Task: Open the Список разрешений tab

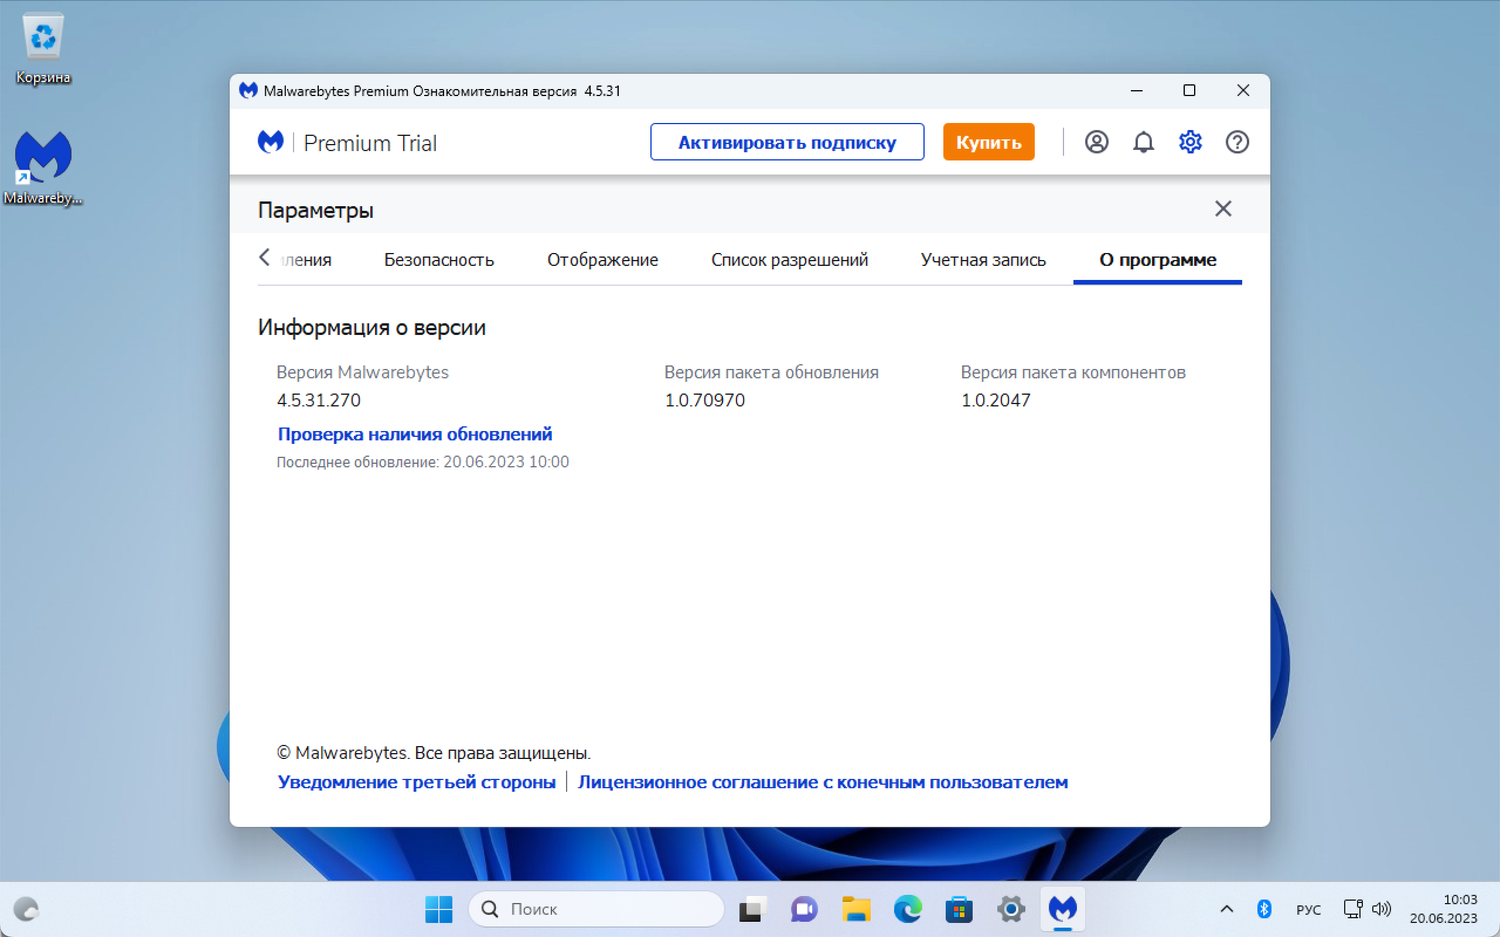Action: (789, 260)
